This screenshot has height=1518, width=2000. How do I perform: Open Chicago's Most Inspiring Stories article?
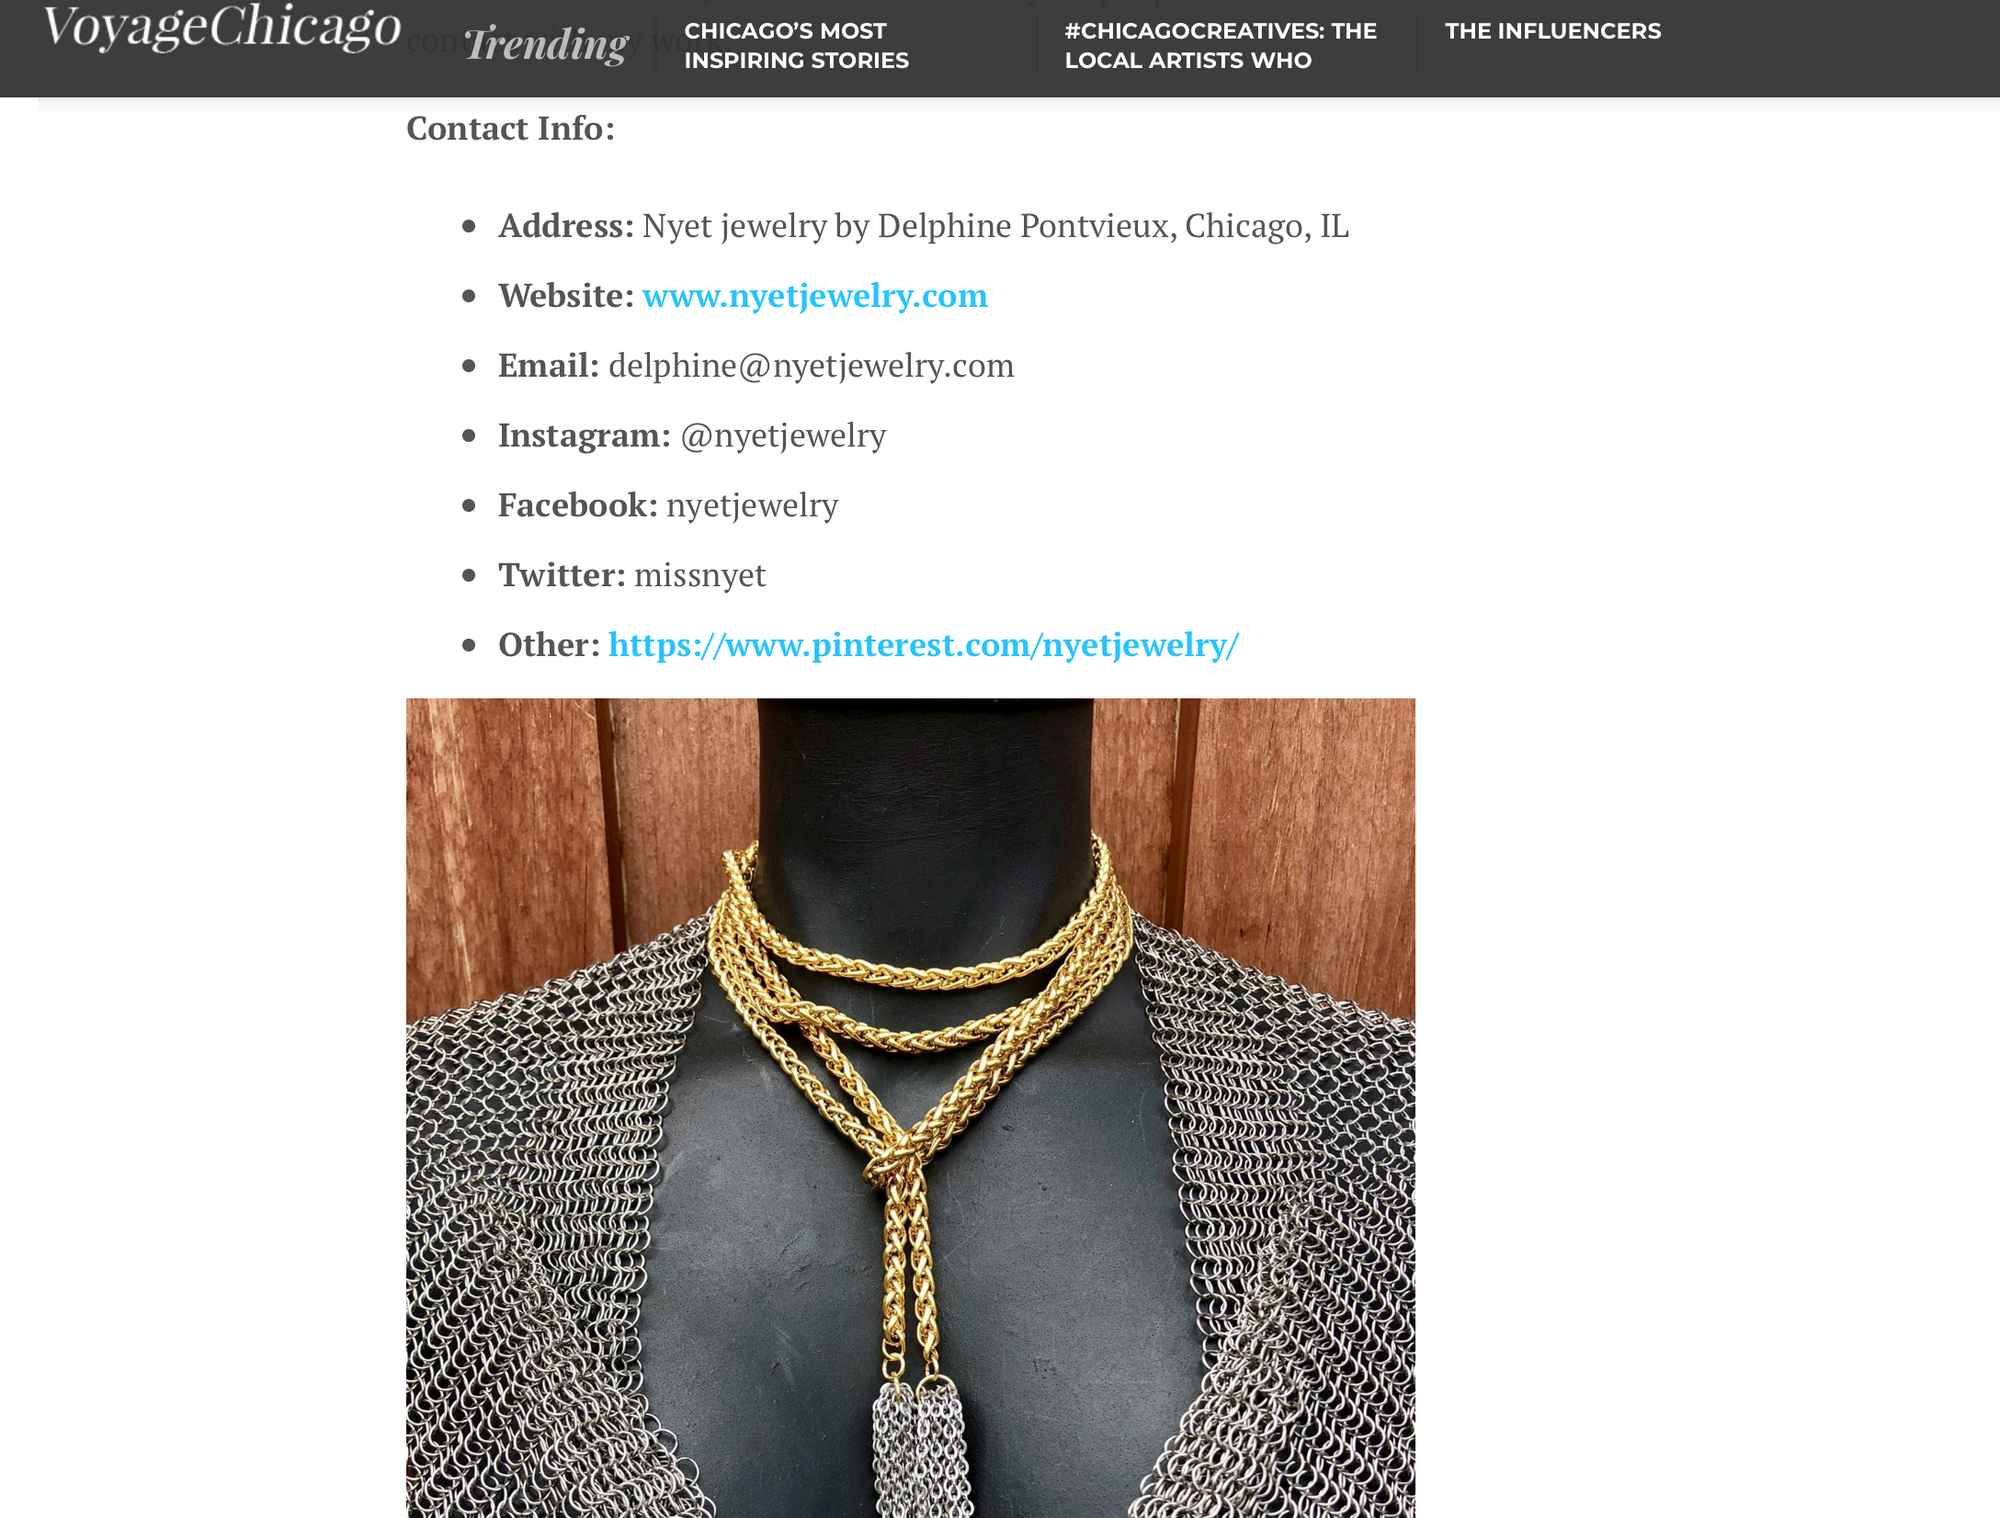point(796,45)
